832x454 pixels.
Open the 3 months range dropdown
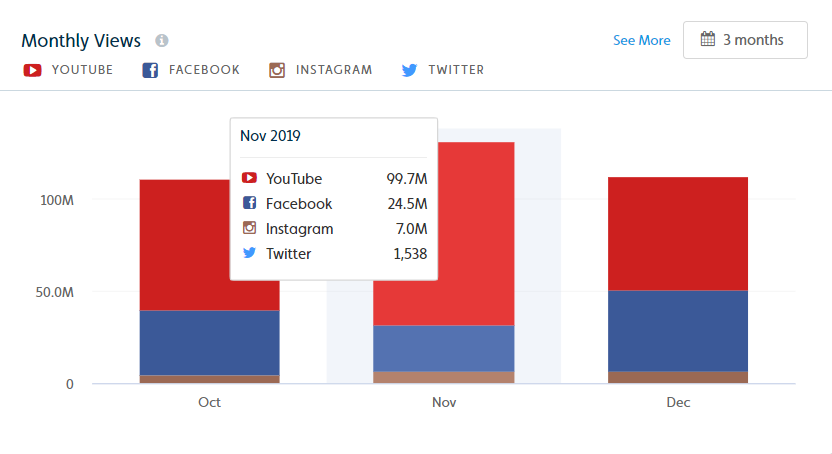click(745, 40)
